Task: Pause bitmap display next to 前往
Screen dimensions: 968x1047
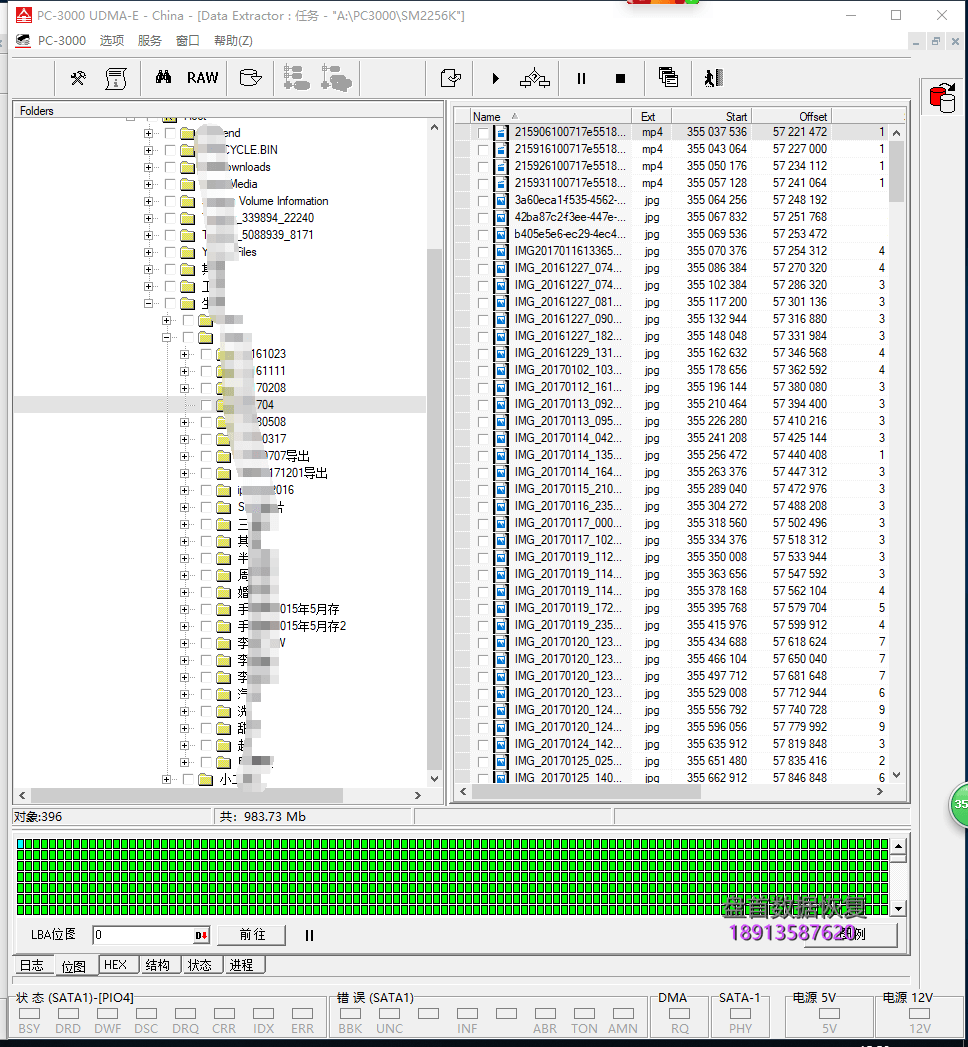Action: 309,935
